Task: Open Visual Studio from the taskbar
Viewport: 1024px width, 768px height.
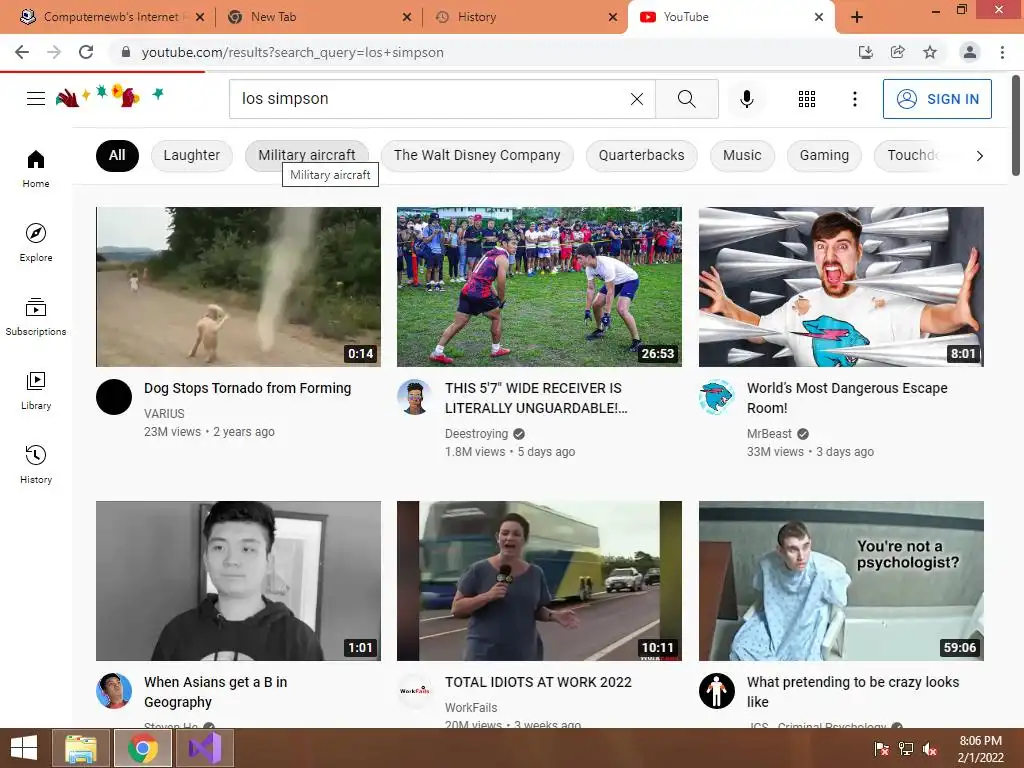Action: [x=205, y=748]
